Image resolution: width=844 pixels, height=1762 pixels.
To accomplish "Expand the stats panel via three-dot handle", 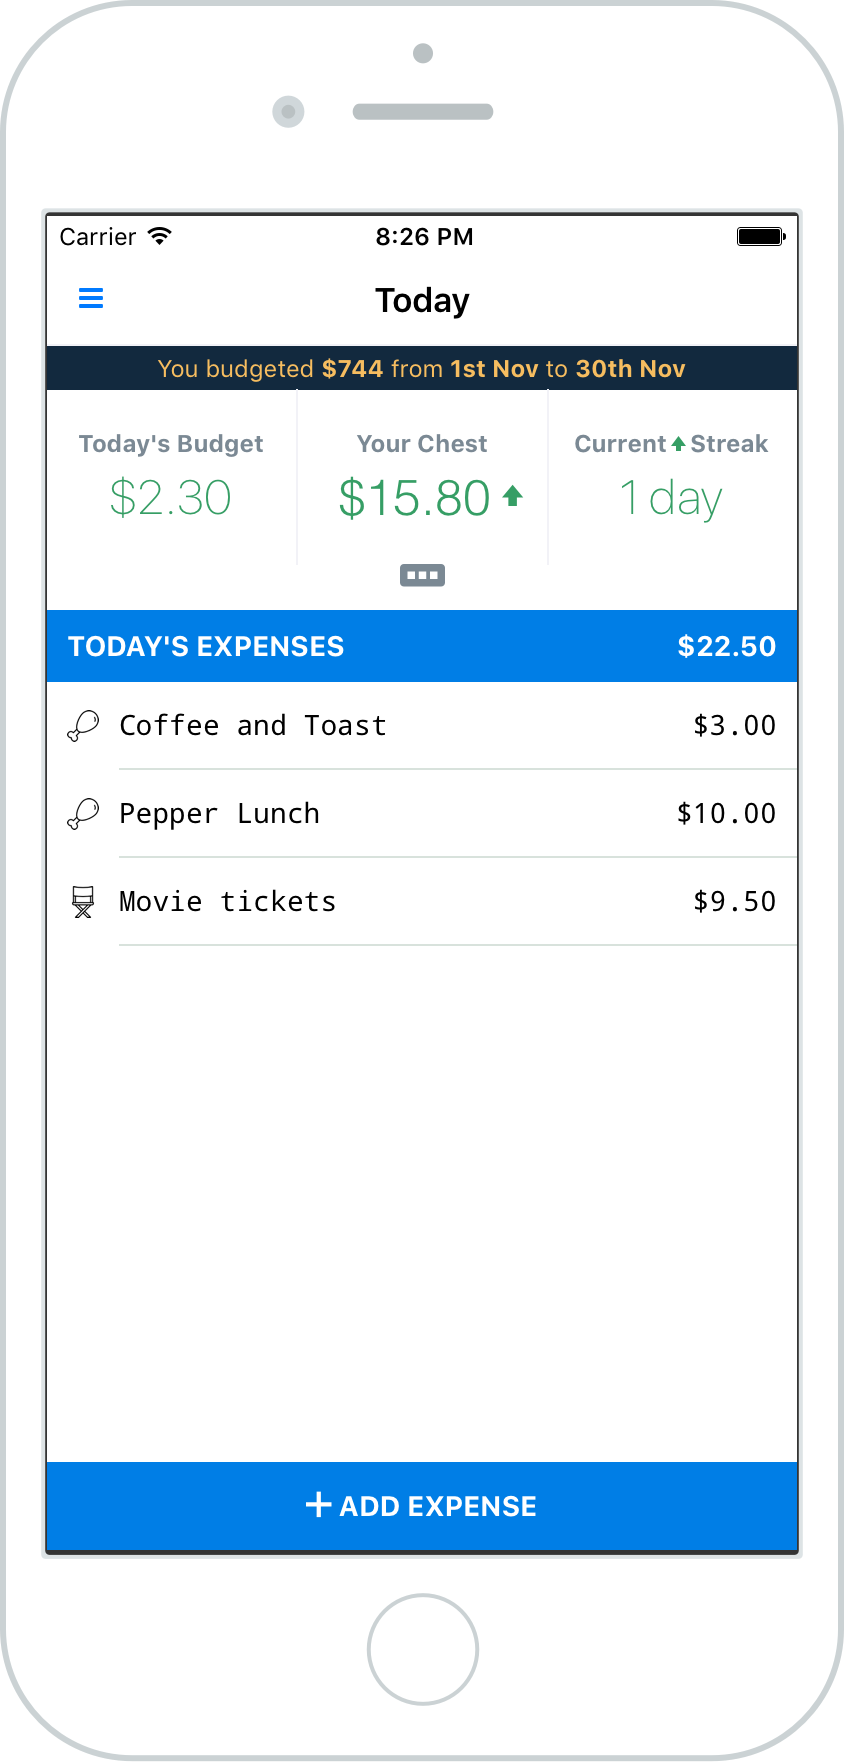I will [422, 575].
